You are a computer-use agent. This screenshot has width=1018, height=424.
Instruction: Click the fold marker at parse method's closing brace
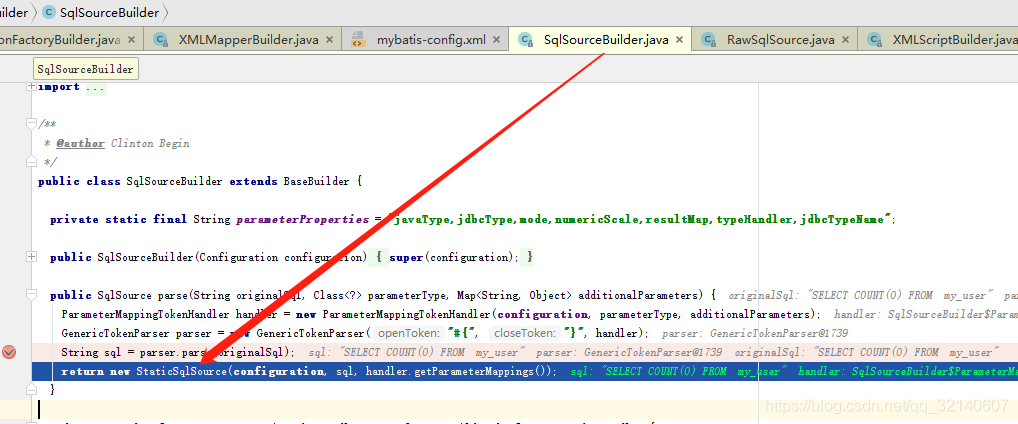(x=31, y=389)
